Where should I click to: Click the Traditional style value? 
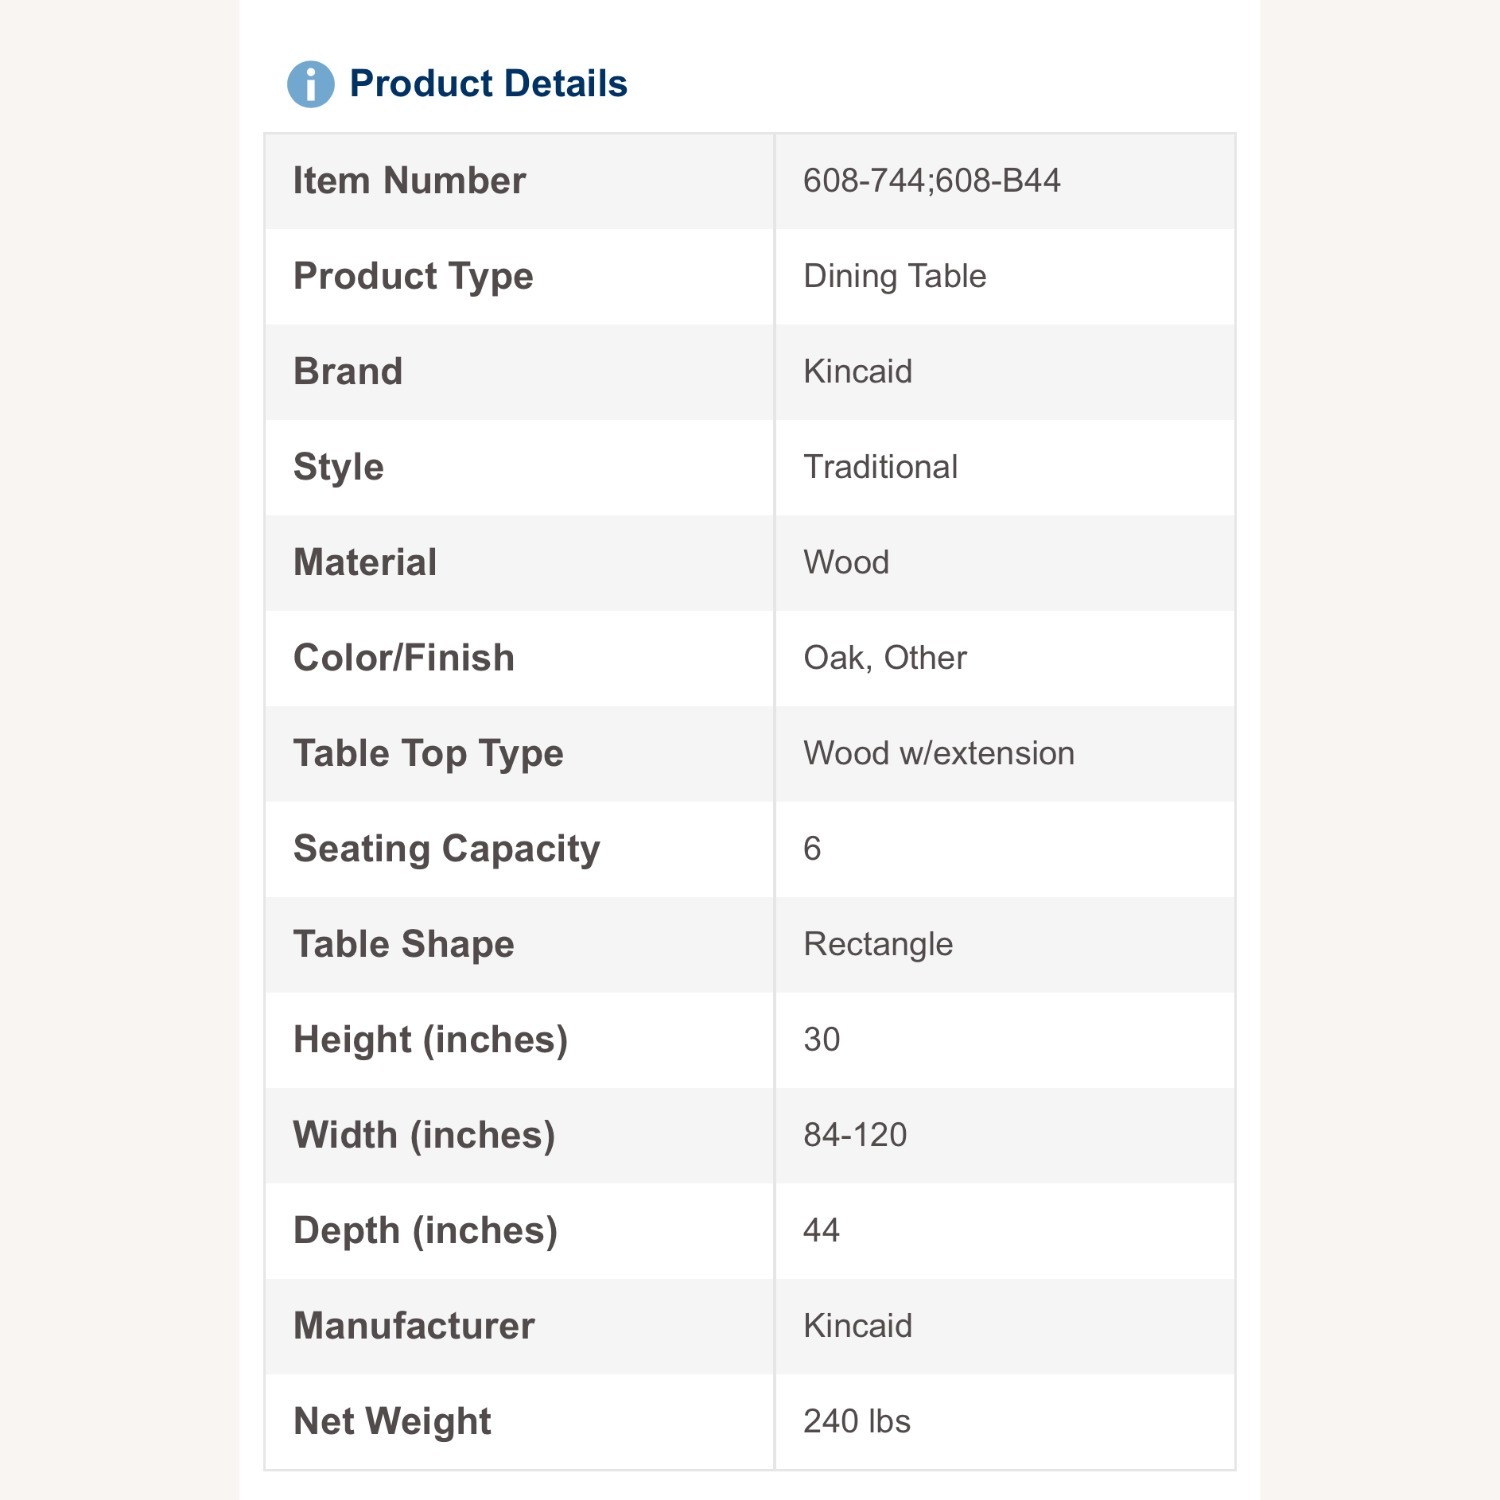[x=880, y=467]
